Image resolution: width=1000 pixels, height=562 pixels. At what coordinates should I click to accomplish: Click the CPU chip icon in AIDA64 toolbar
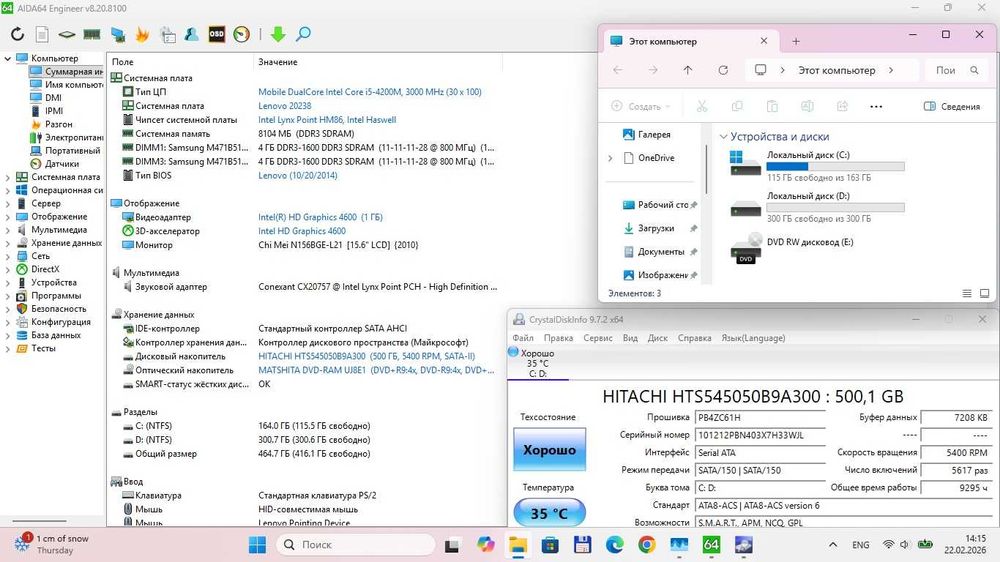click(67, 34)
